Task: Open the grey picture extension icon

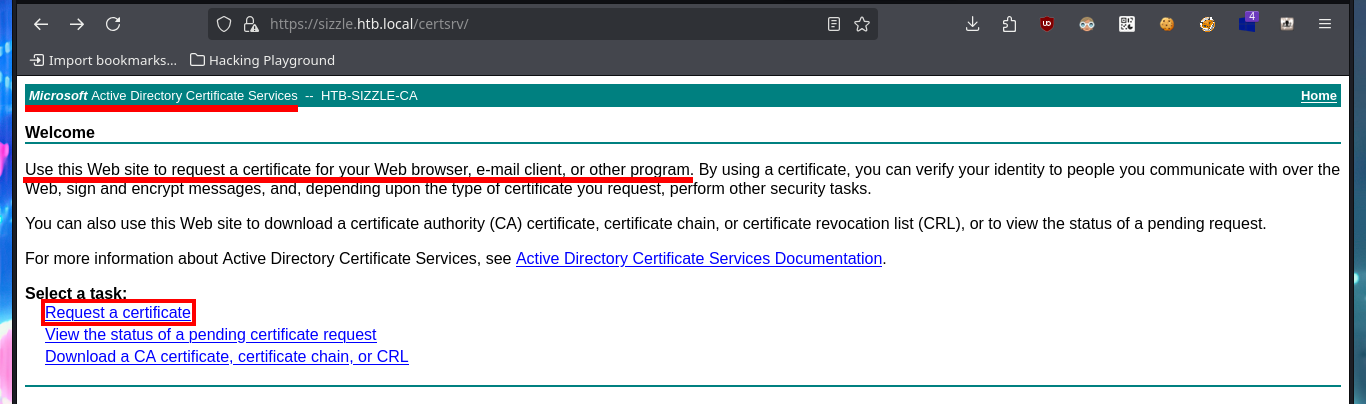Action: click(x=1287, y=24)
